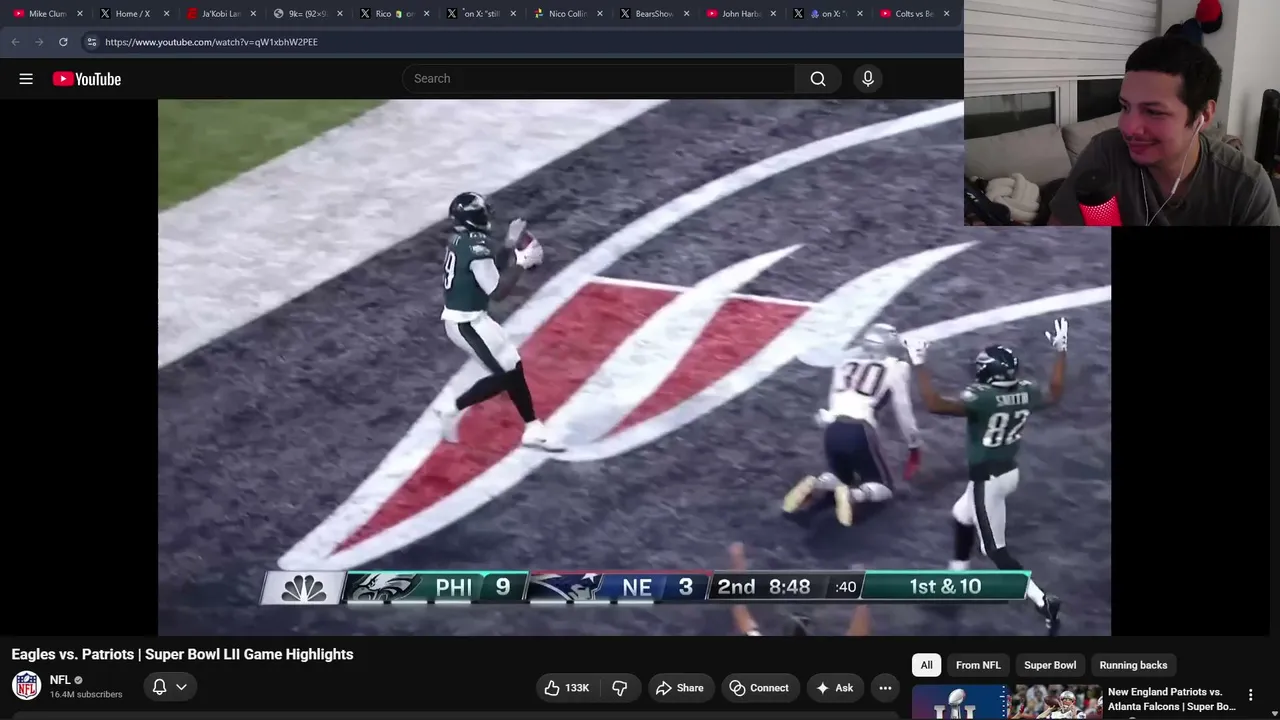
Task: Click the video title 'Eagles vs. Patriots'
Action: coord(182,654)
